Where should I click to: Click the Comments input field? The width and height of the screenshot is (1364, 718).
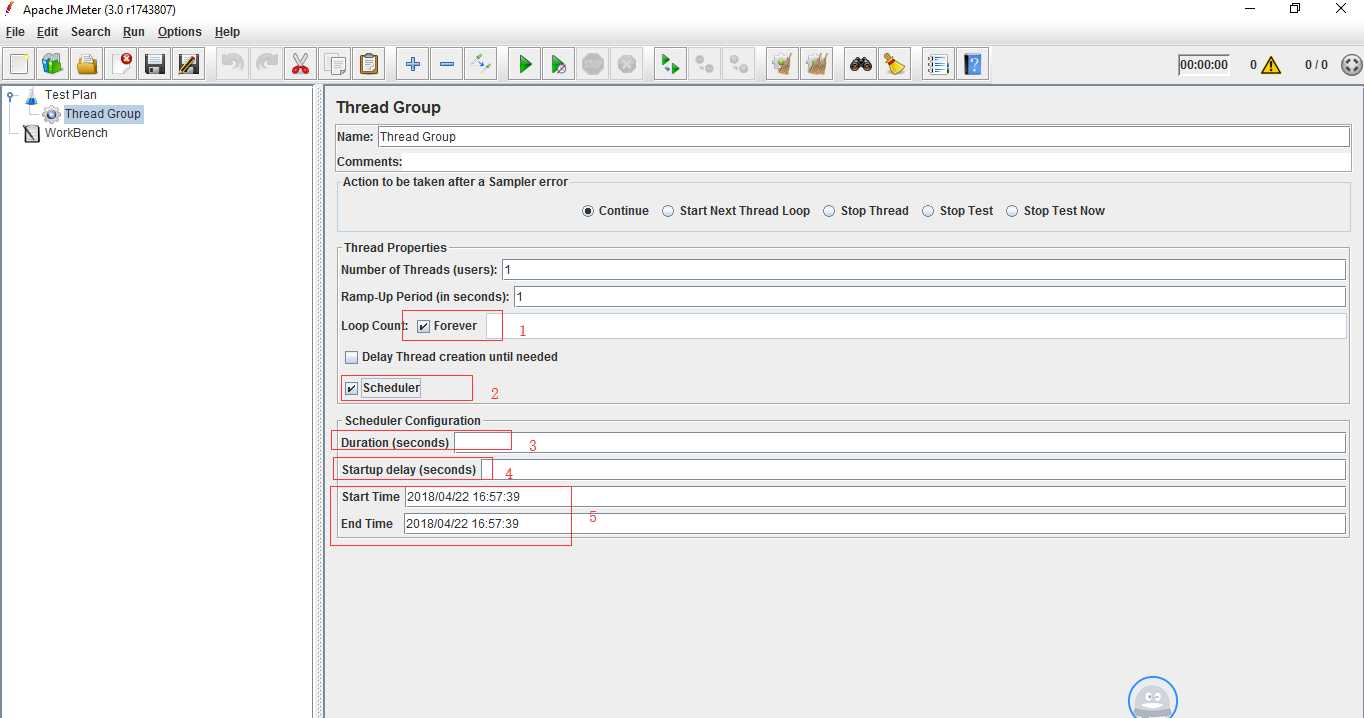(x=876, y=162)
